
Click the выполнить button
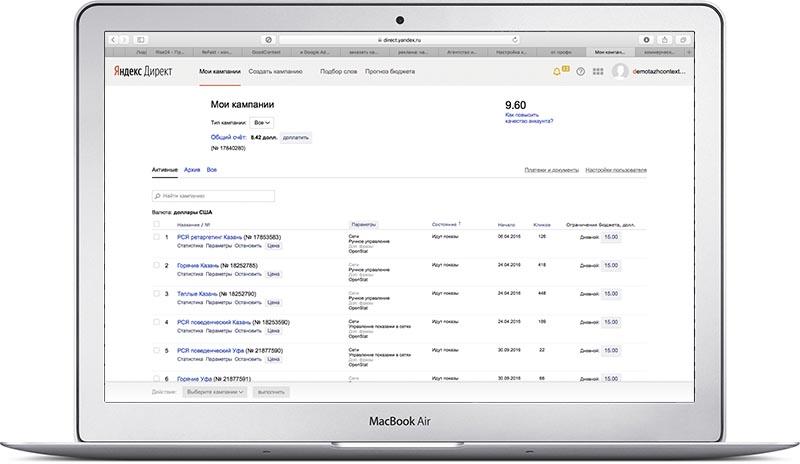(271, 392)
